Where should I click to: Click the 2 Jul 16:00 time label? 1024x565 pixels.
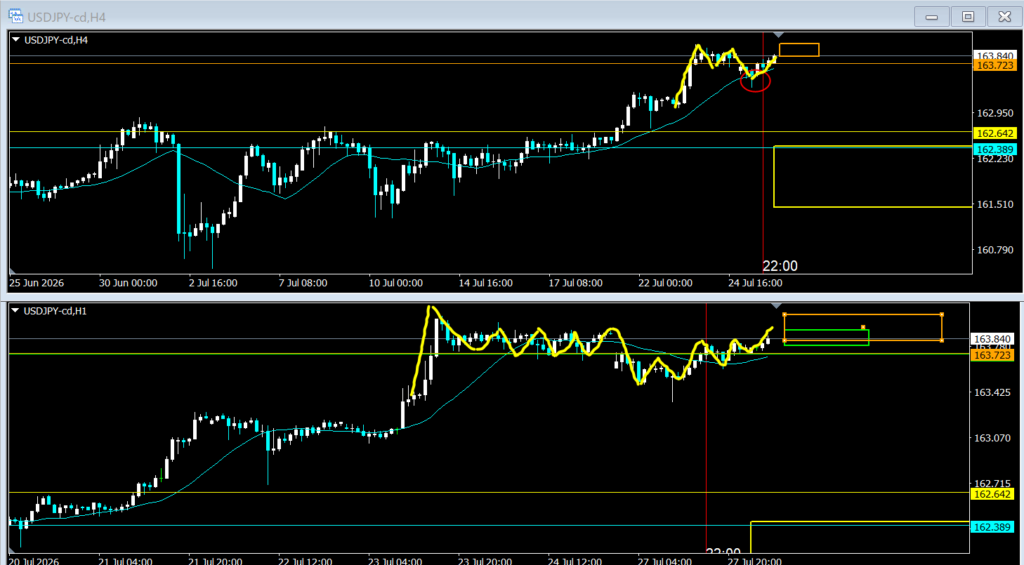214,283
